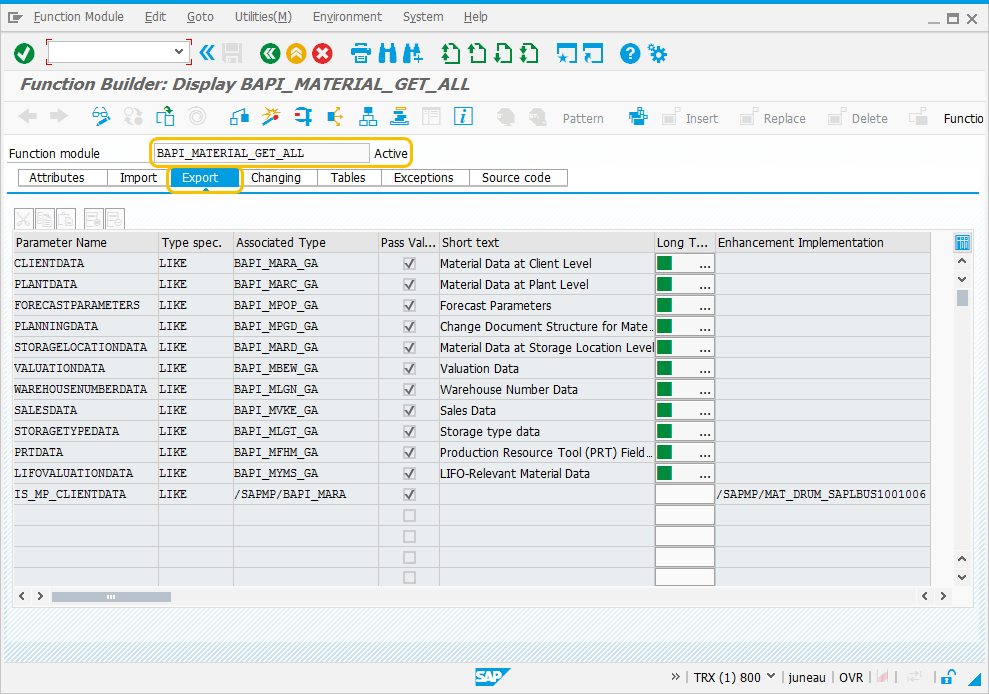Image resolution: width=989 pixels, height=694 pixels.
Task: Switch to the Import tab
Action: (138, 178)
